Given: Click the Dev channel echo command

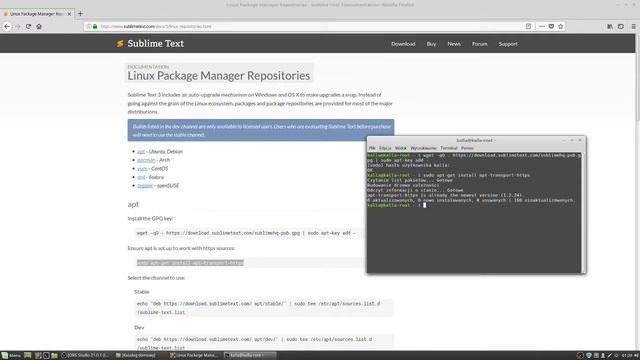Looking at the screenshot, I should (254, 343).
